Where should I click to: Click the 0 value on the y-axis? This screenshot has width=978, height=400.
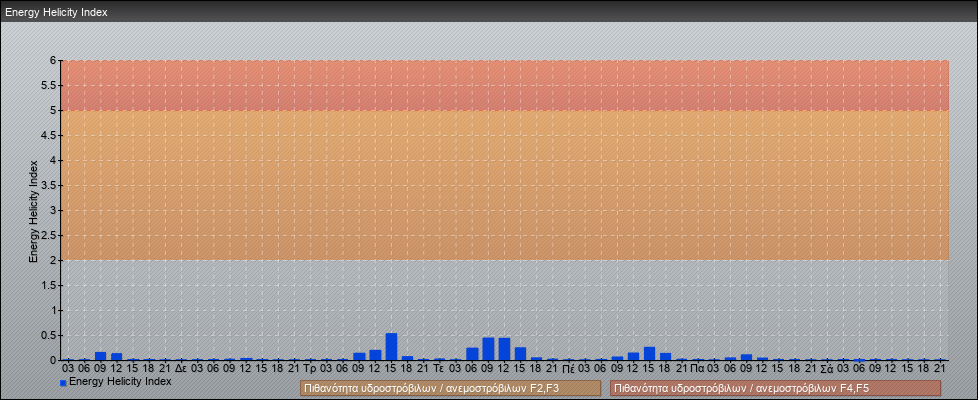coord(54,360)
